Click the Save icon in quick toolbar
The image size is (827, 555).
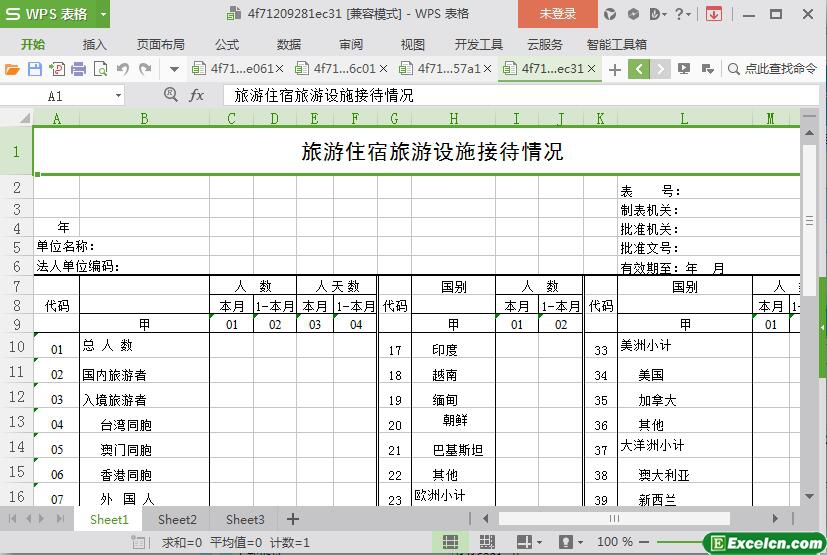coord(35,69)
